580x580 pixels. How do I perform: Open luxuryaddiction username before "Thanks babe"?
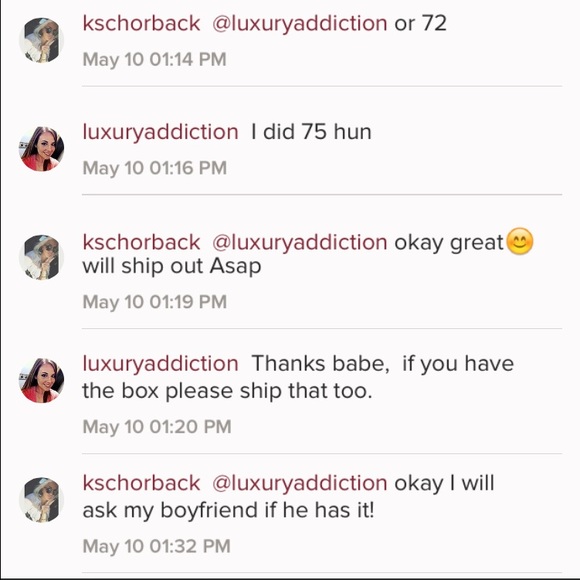pyautogui.click(x=161, y=364)
